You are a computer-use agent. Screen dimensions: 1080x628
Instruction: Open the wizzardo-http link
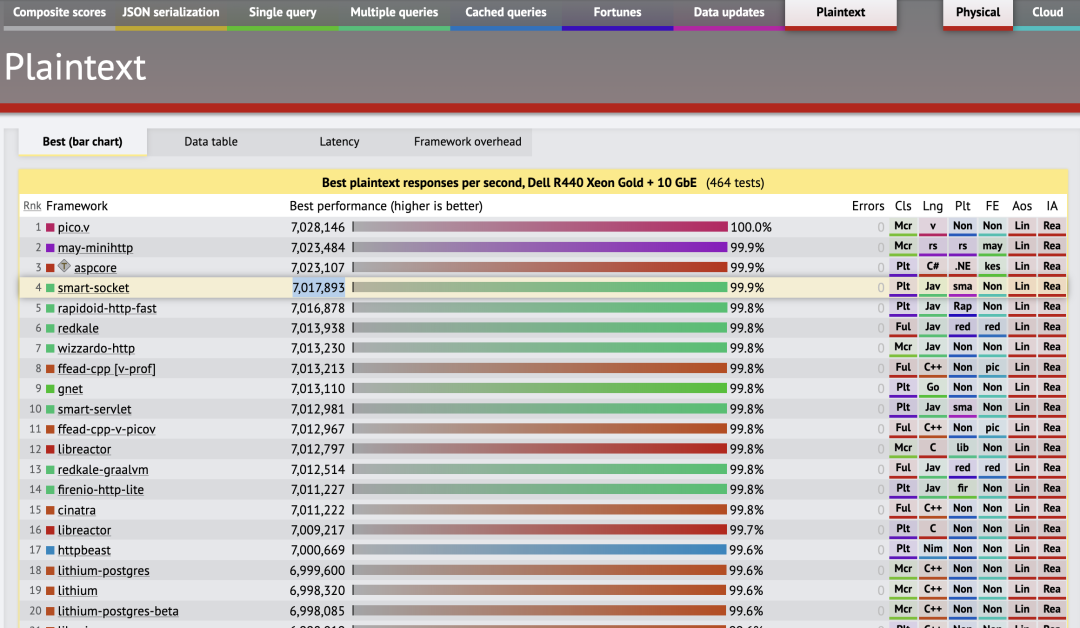[x=96, y=348]
